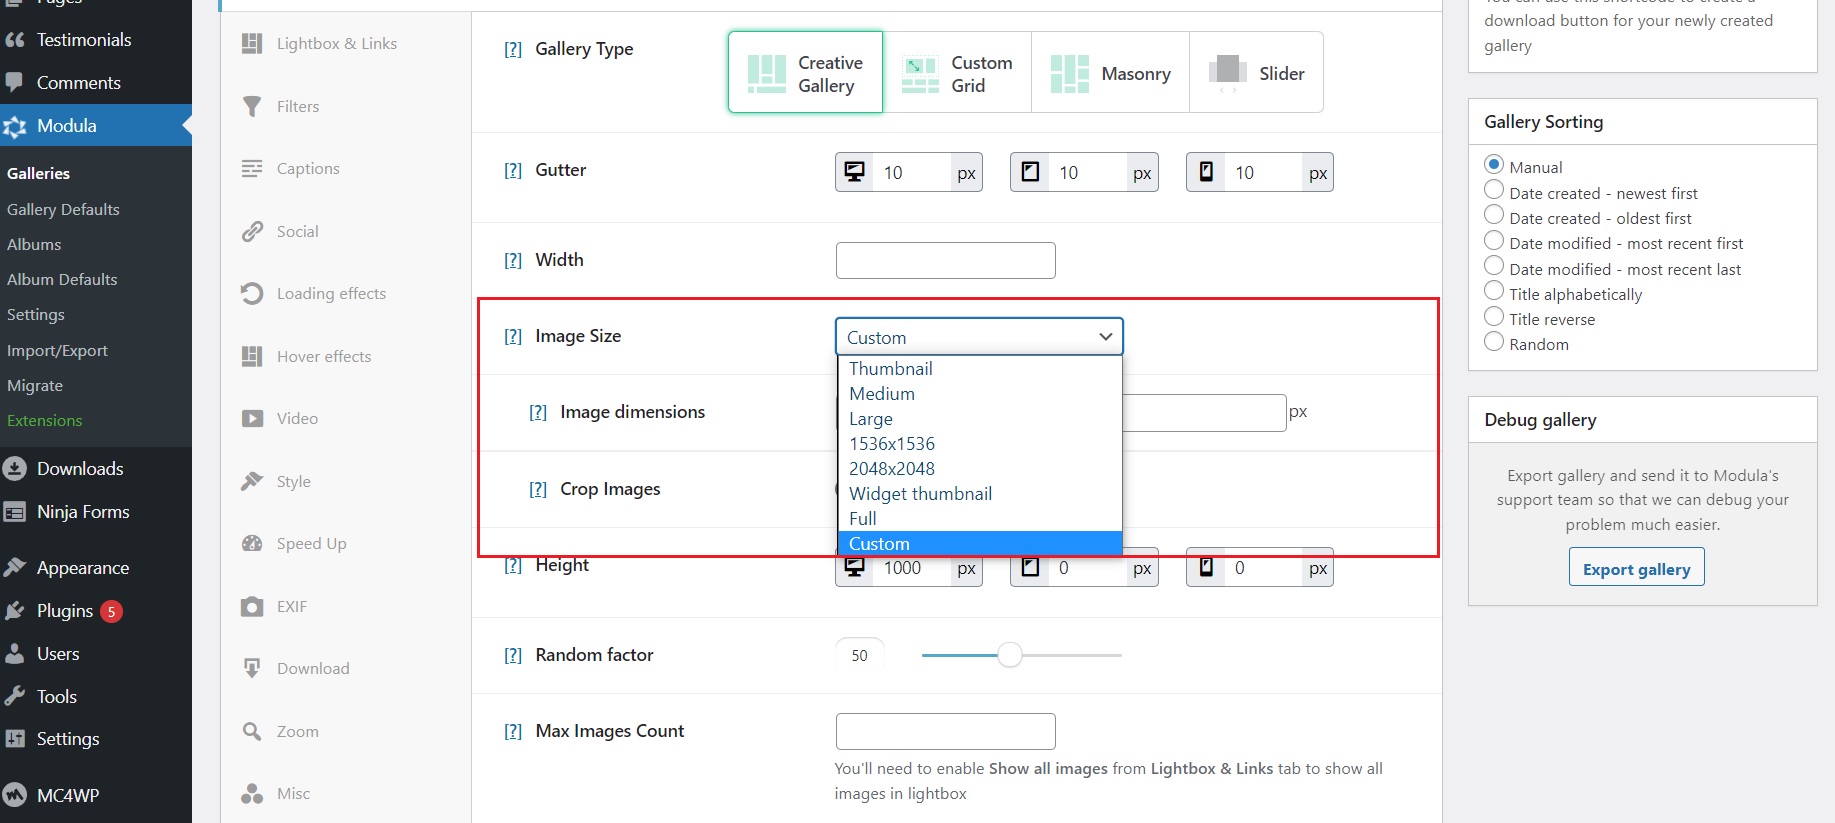Image resolution: width=1835 pixels, height=823 pixels.
Task: Click the Max Images Count field
Action: 945,731
